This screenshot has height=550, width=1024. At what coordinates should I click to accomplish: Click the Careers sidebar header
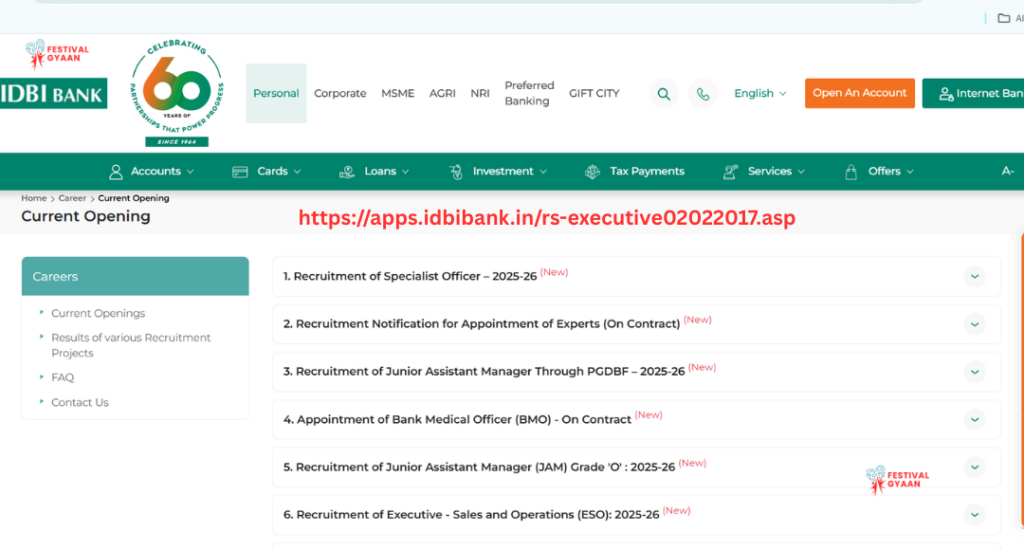[135, 276]
